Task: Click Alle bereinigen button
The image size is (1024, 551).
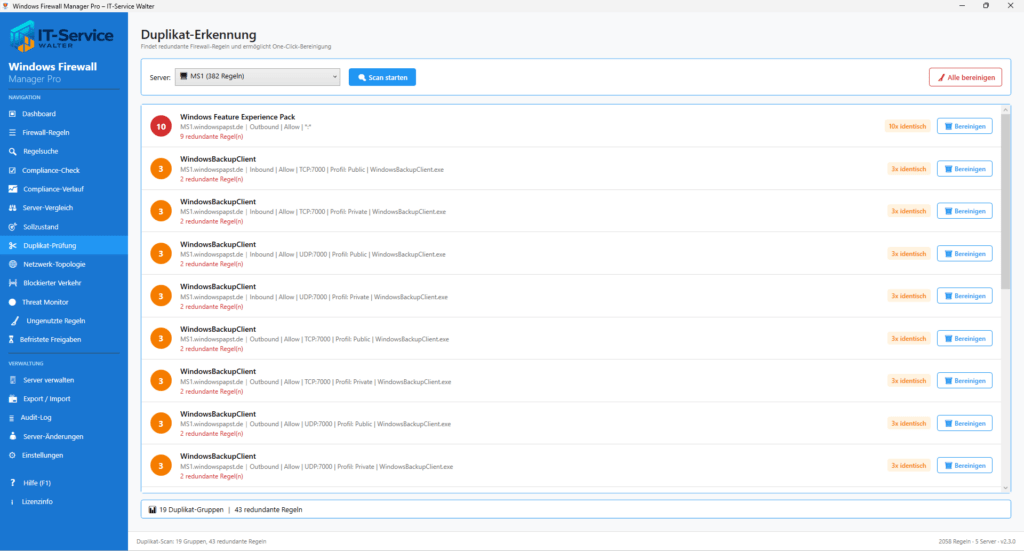Action: tap(965, 77)
